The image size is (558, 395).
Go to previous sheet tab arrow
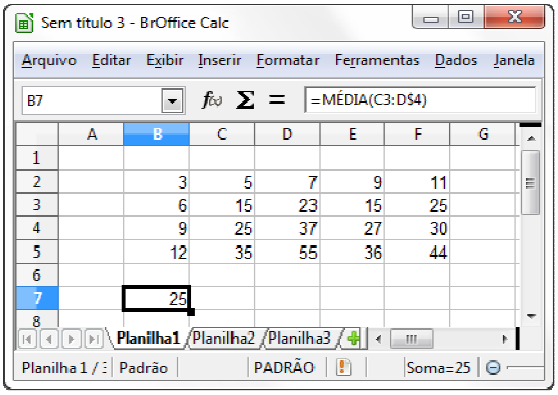[49, 339]
